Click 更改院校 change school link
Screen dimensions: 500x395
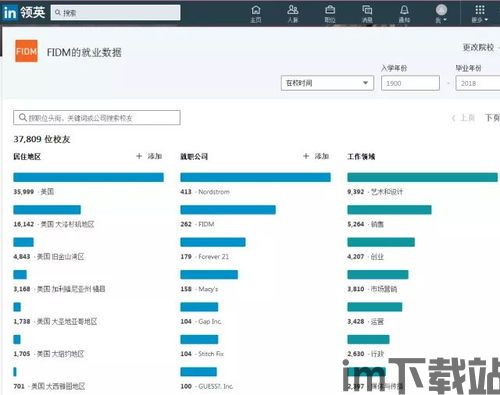[x=478, y=47]
